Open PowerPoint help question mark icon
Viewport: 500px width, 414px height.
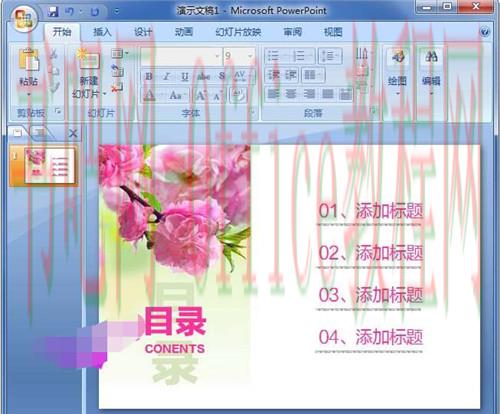(484, 32)
